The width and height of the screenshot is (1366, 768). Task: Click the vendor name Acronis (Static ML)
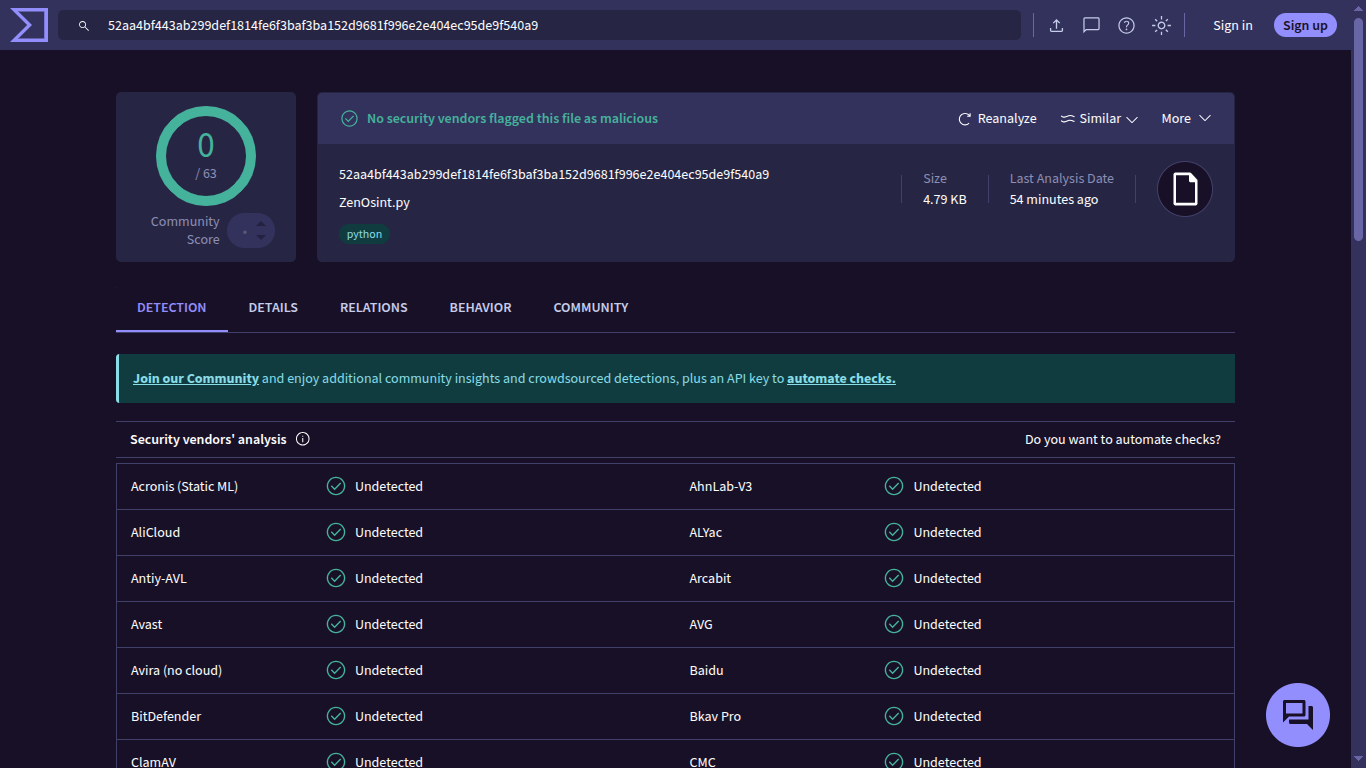pyautogui.click(x=184, y=486)
